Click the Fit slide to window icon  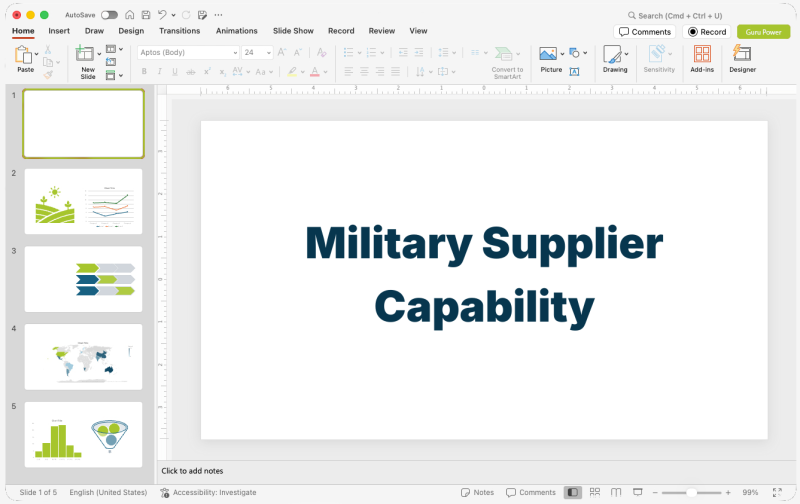tap(777, 492)
